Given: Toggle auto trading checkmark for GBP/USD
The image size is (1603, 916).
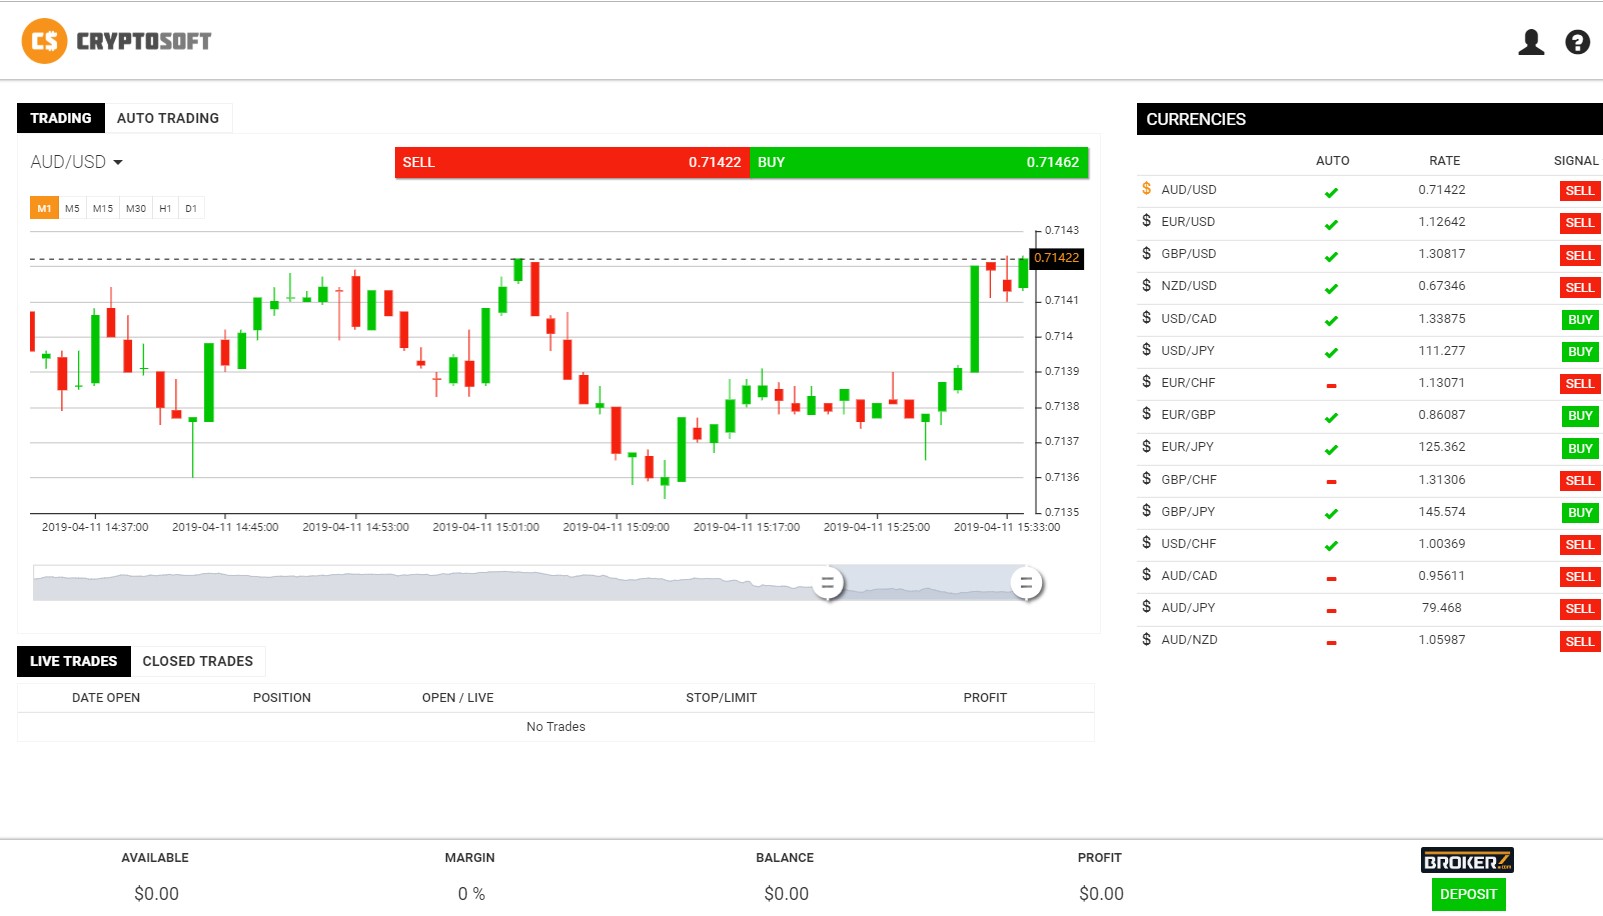Looking at the screenshot, I should (1331, 257).
